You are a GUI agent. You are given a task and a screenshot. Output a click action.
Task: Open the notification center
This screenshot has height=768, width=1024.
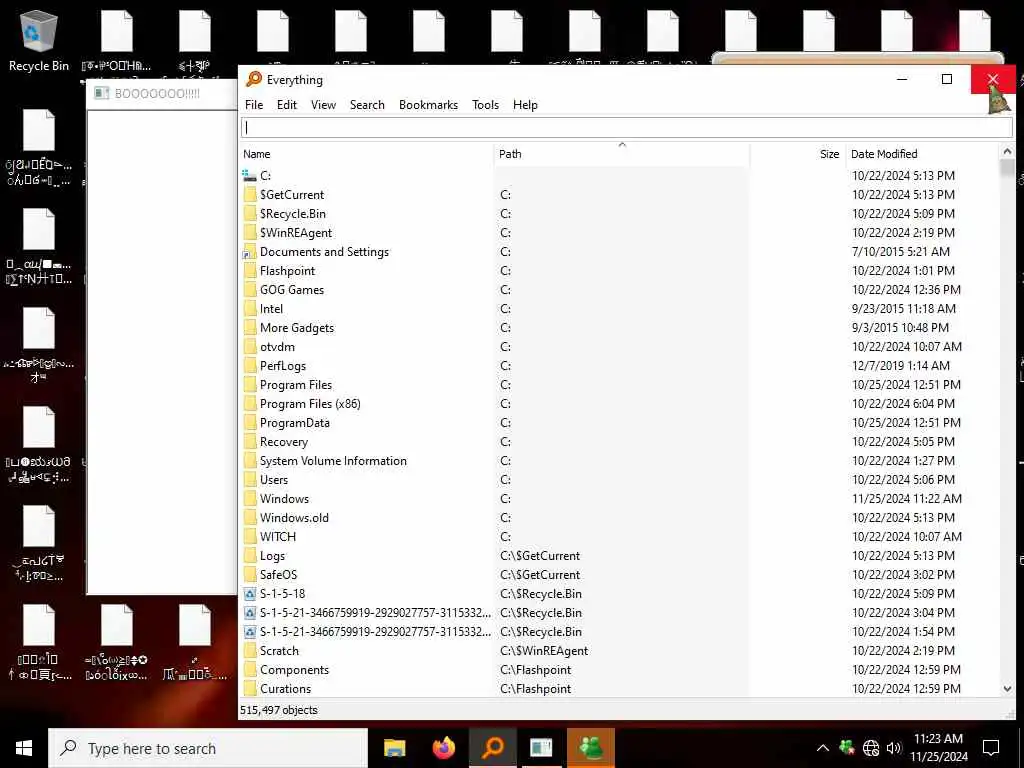point(991,748)
